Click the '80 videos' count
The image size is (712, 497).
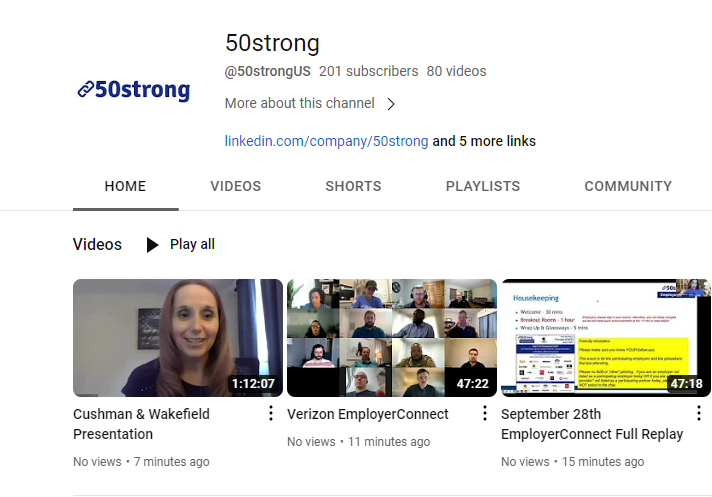pos(456,71)
